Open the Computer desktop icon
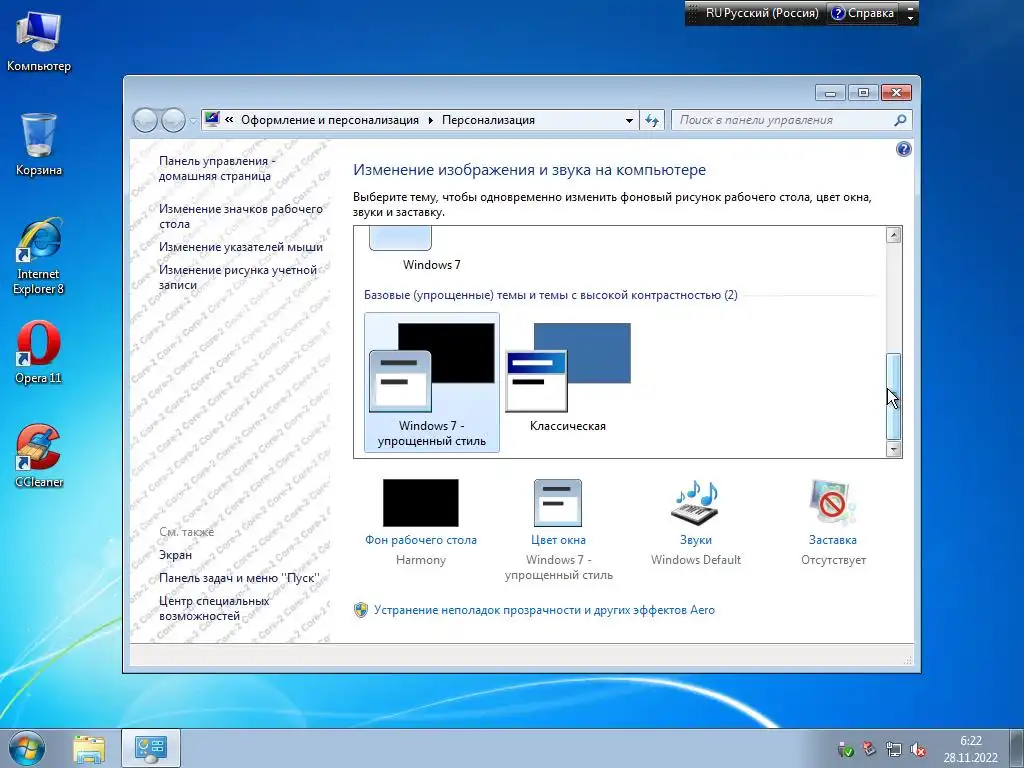The height and width of the screenshot is (768, 1024). (39, 40)
